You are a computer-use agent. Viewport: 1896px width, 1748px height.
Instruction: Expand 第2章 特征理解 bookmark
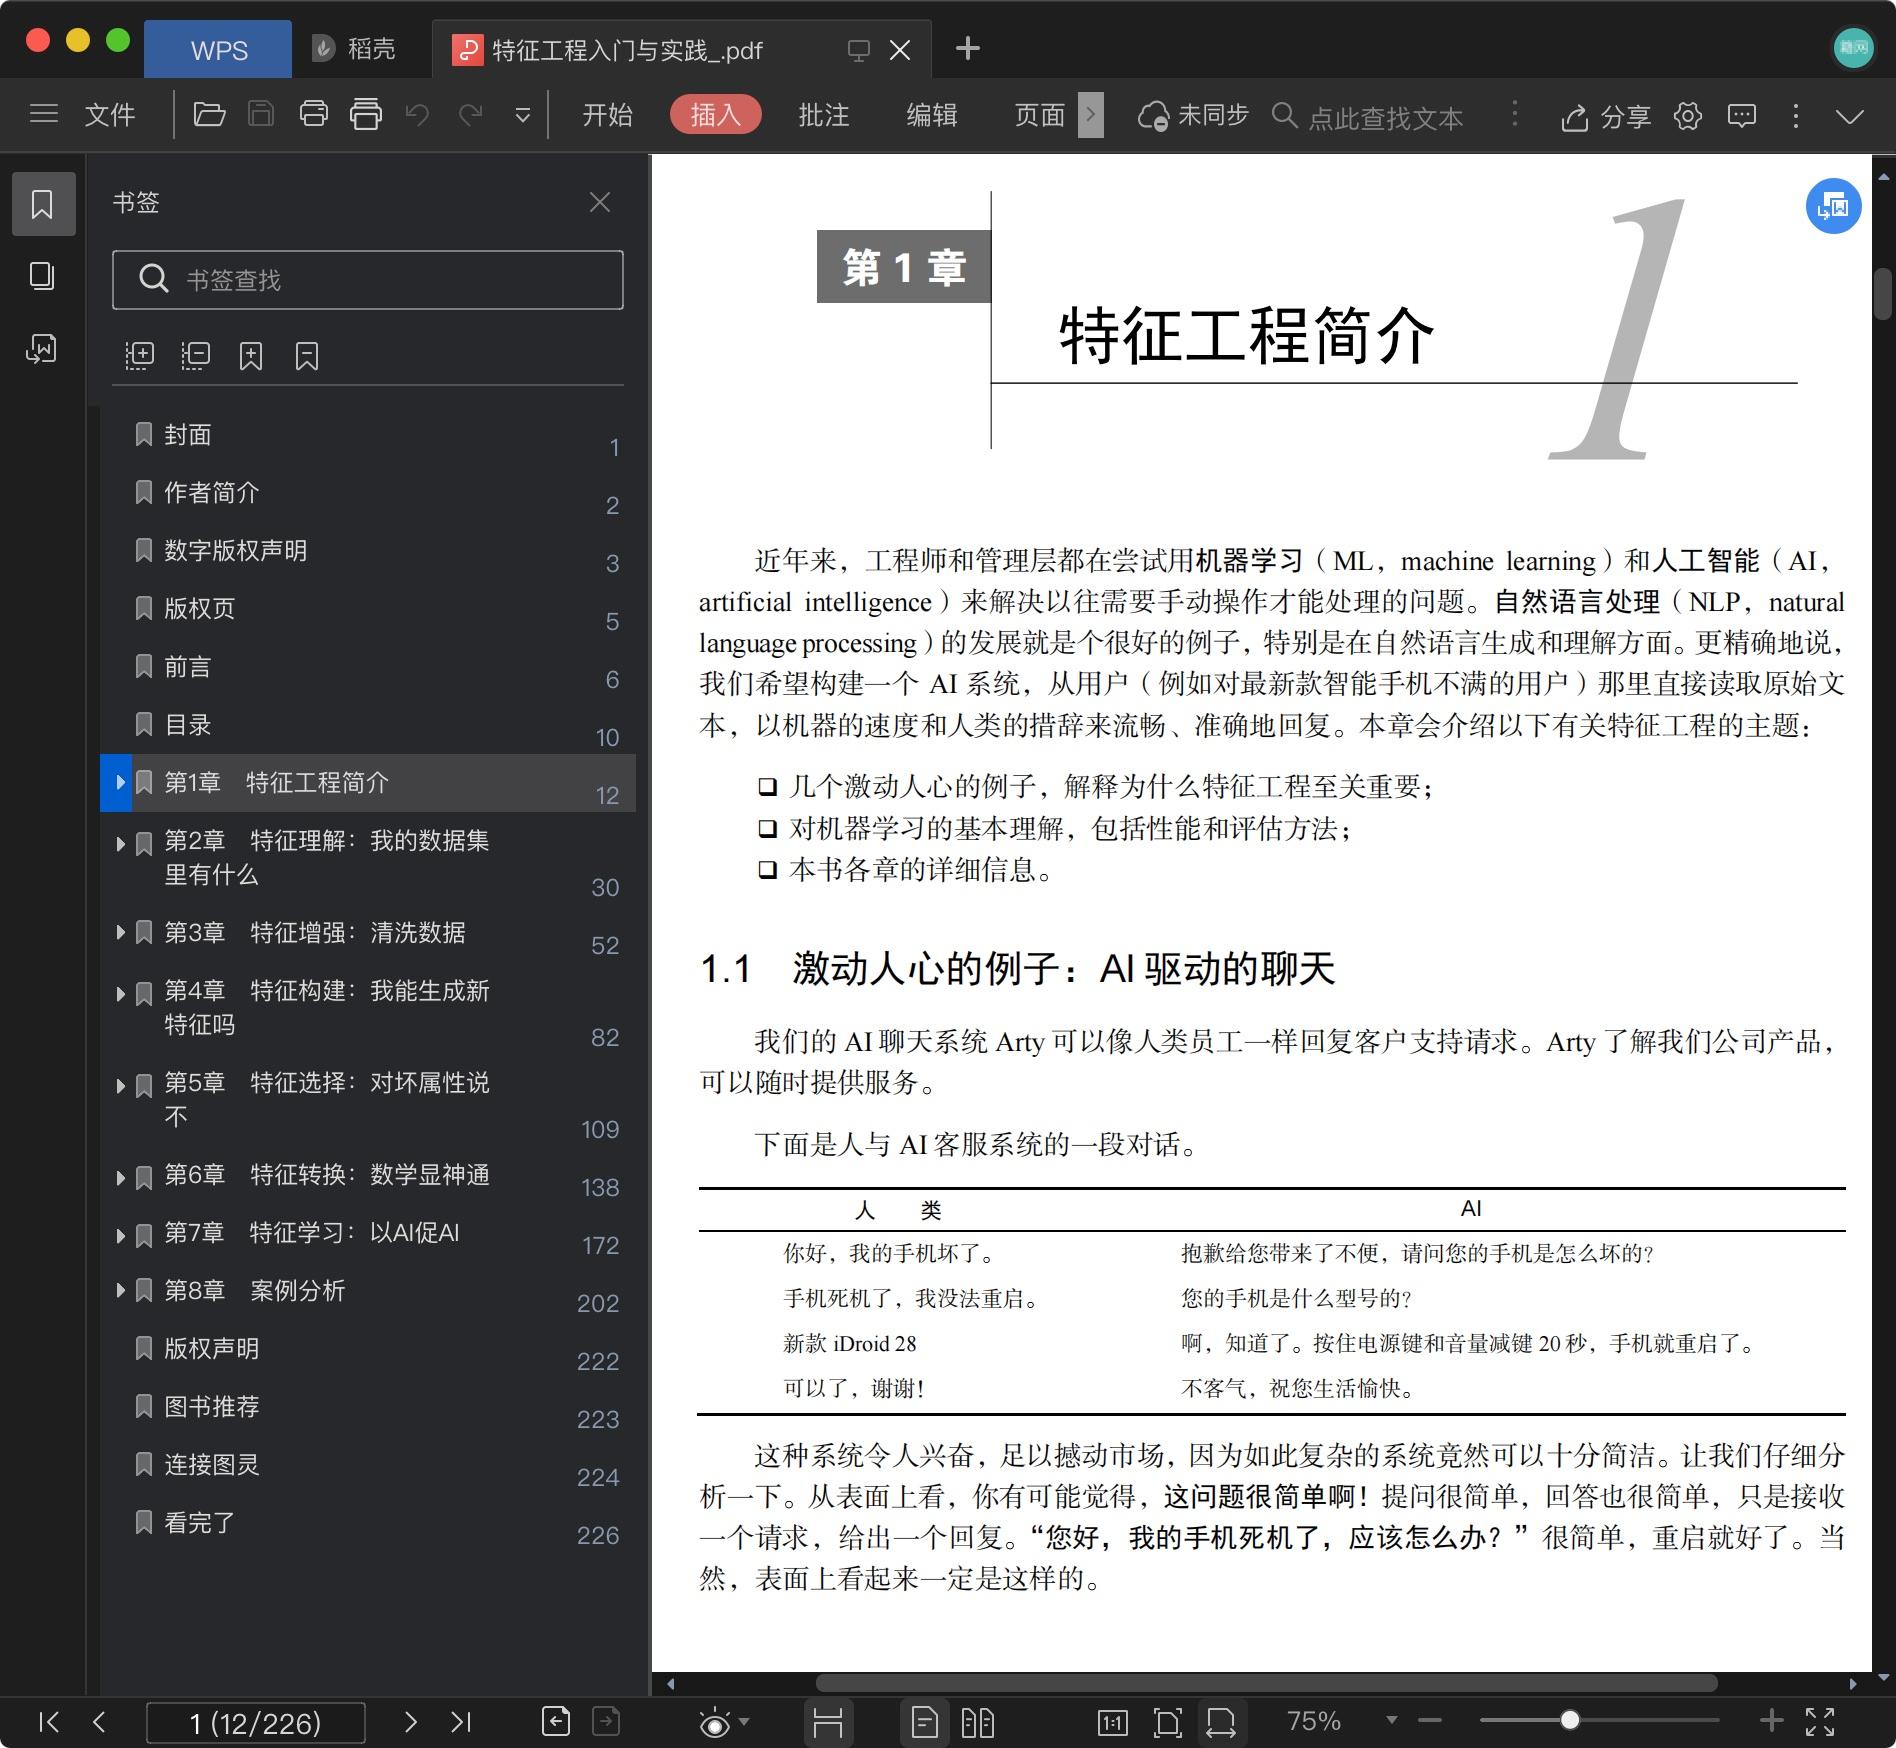pyautogui.click(x=120, y=843)
